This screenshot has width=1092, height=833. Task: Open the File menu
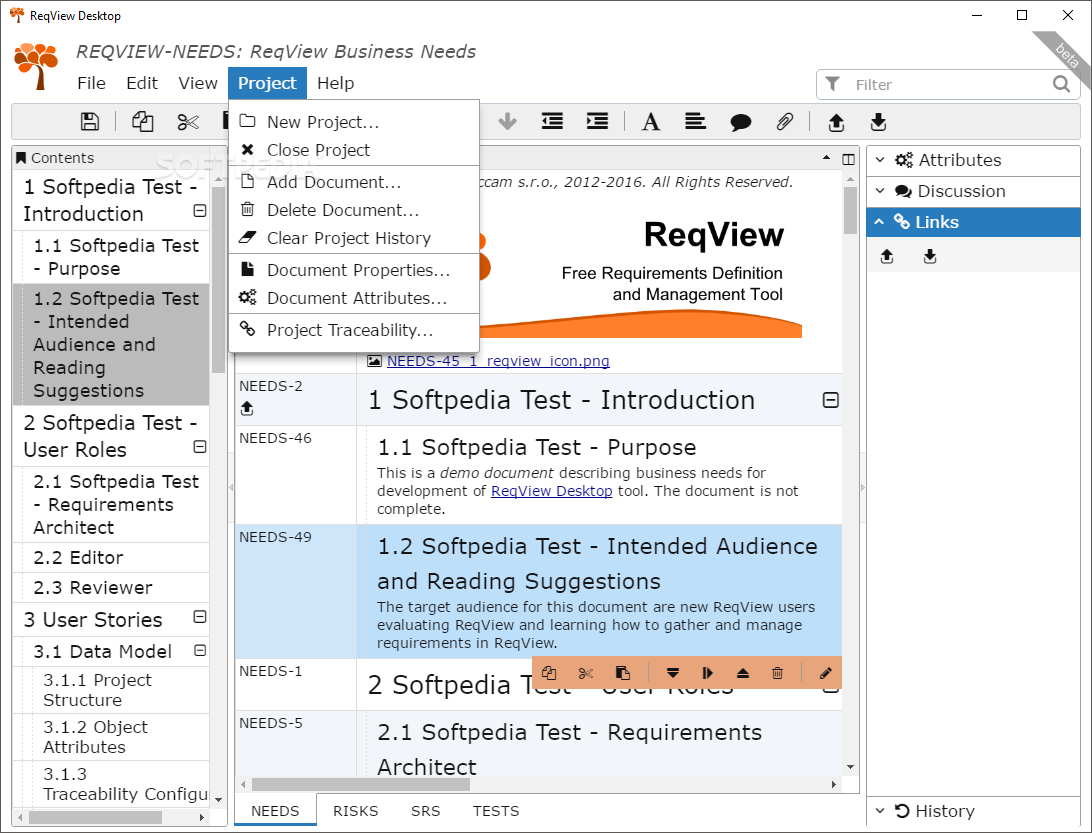point(91,83)
